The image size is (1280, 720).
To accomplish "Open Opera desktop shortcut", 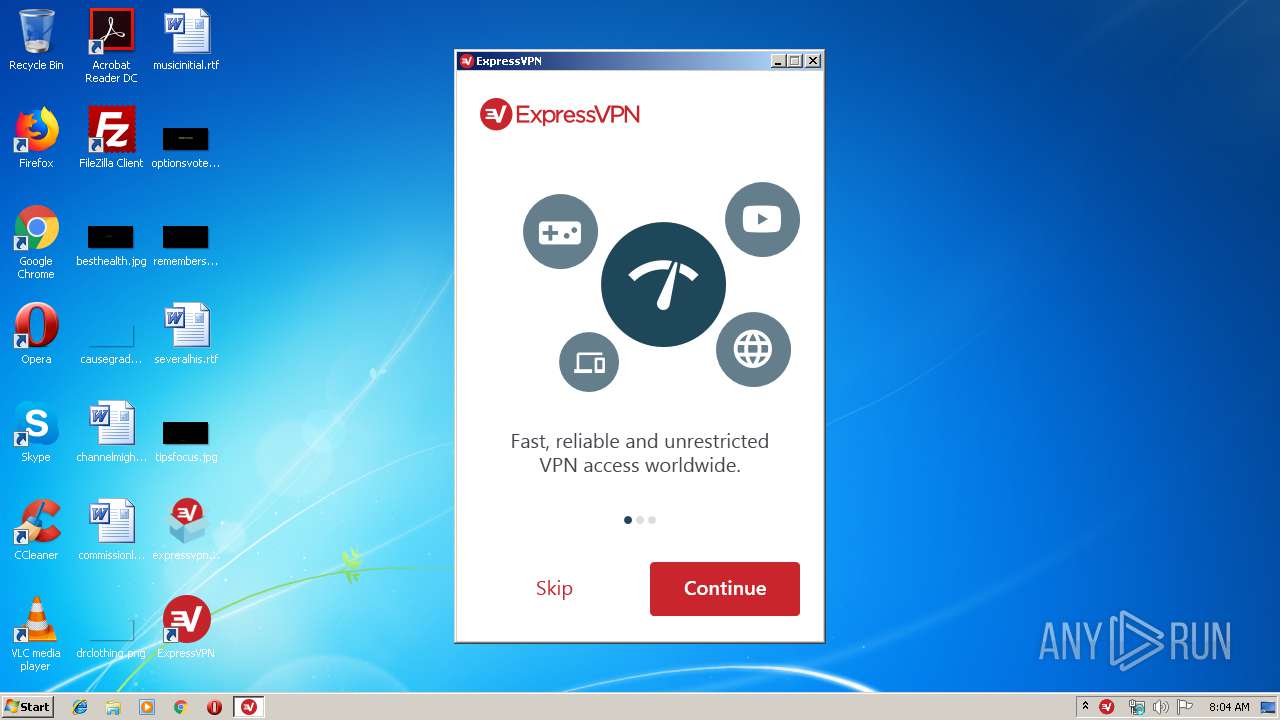I will point(36,335).
